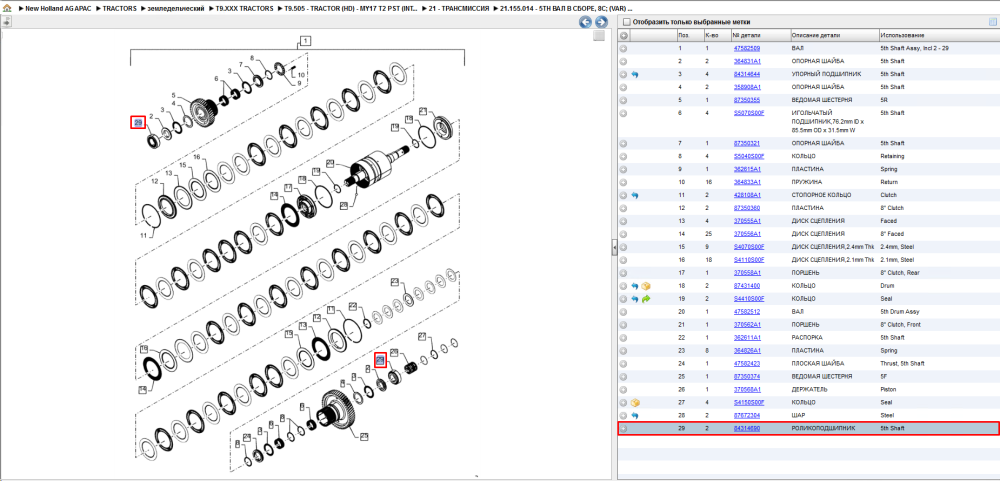Click the plus icon for ПРУЖИНА row

[x=624, y=182]
